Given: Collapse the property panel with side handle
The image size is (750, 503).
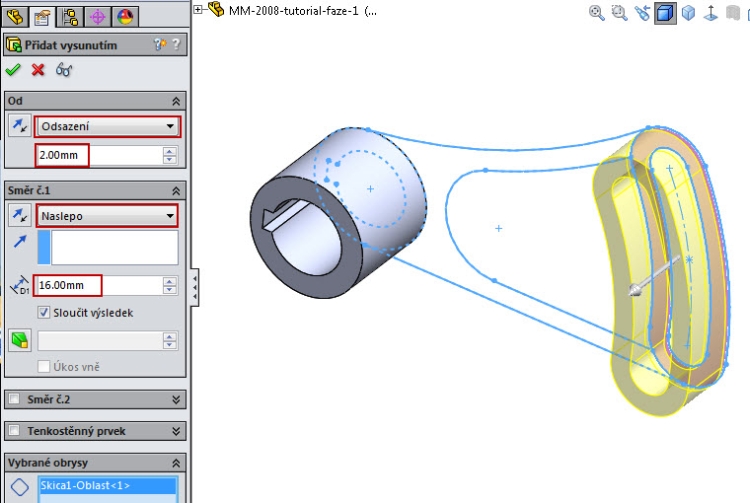Looking at the screenshot, I should point(195,287).
